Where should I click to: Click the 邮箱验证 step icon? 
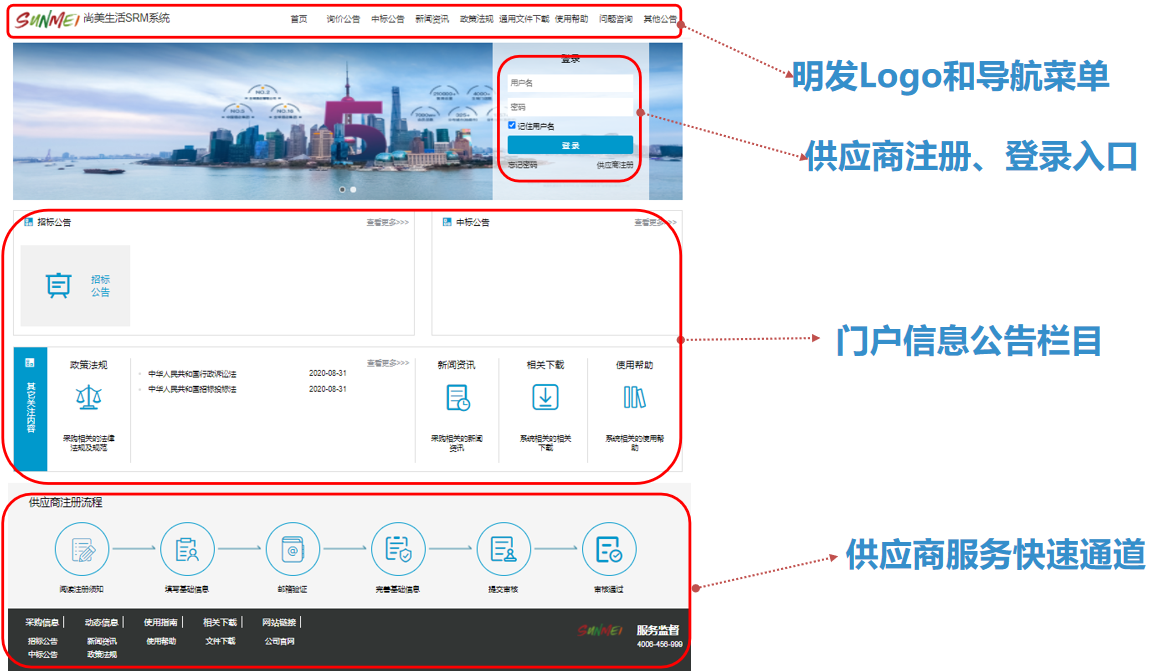point(293,549)
